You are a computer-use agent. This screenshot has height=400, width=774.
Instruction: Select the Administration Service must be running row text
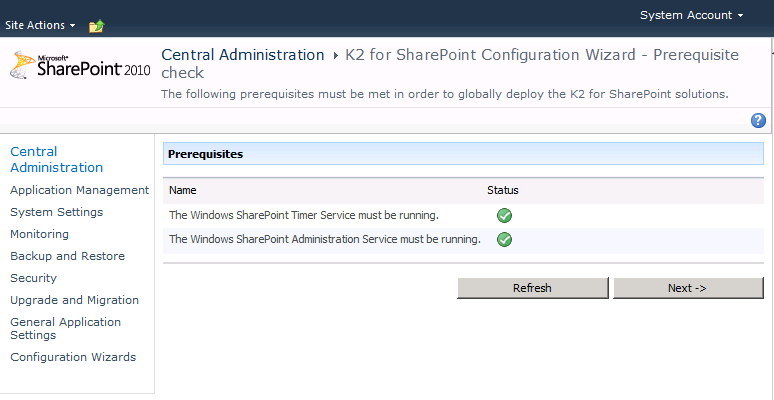325,240
